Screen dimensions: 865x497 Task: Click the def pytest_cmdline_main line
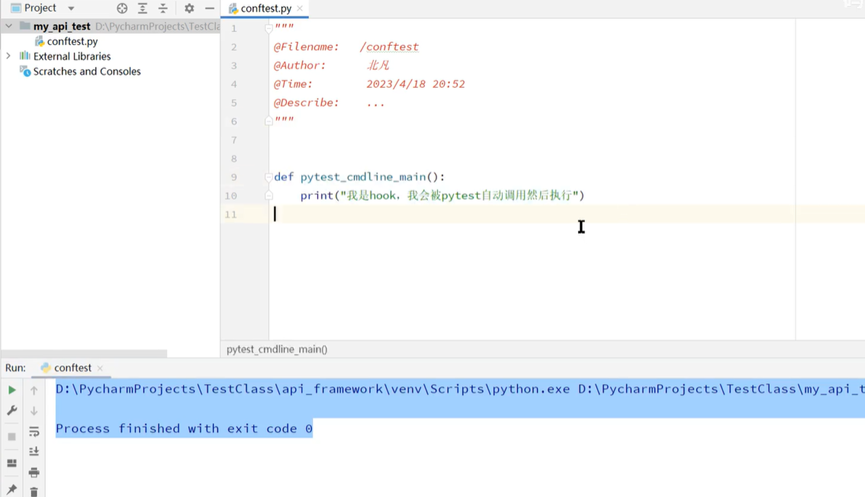click(x=359, y=177)
